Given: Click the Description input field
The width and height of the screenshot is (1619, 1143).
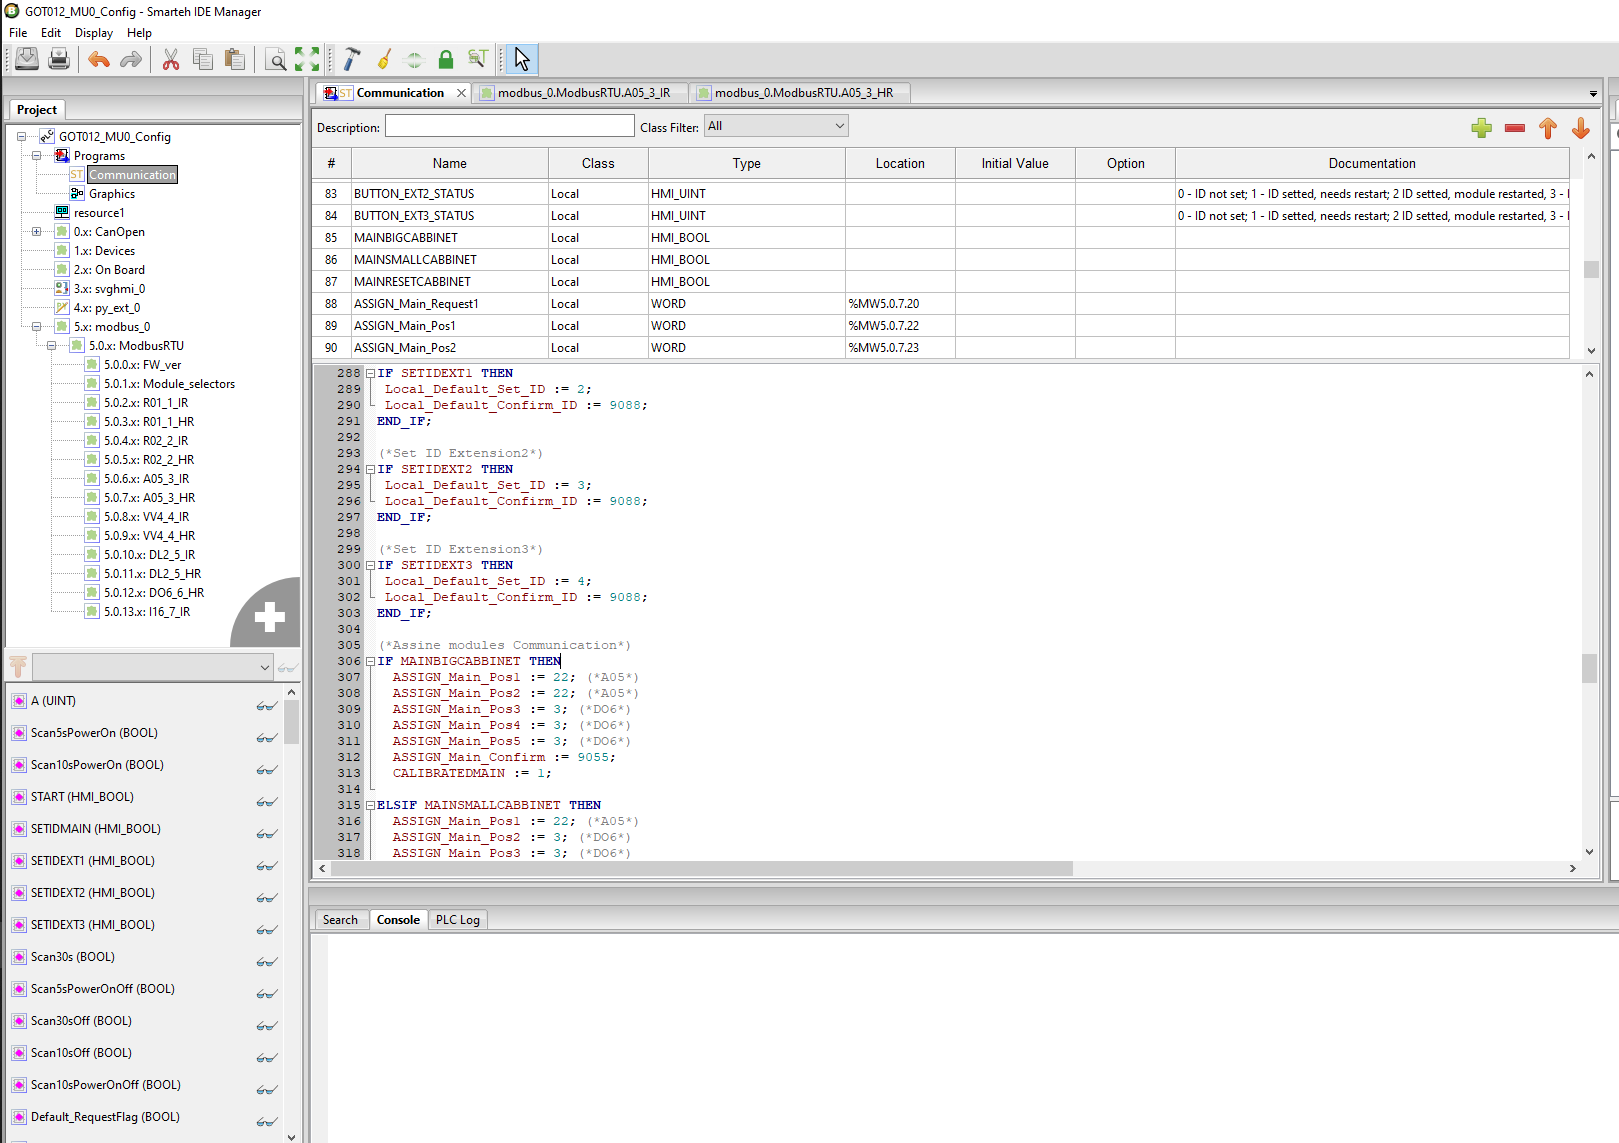Looking at the screenshot, I should (509, 126).
